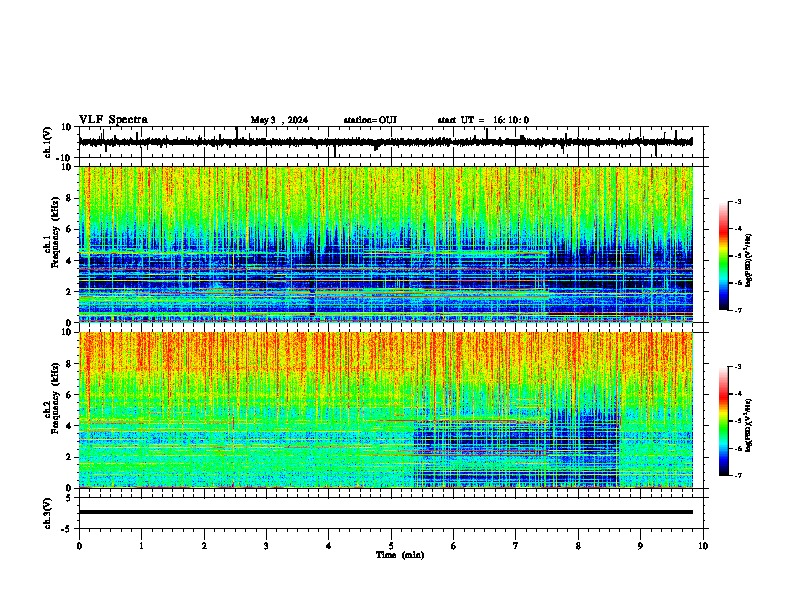Screen dimensions: 792x612
Task: Click the date text "May 3 , 2024"
Action: click(279, 120)
